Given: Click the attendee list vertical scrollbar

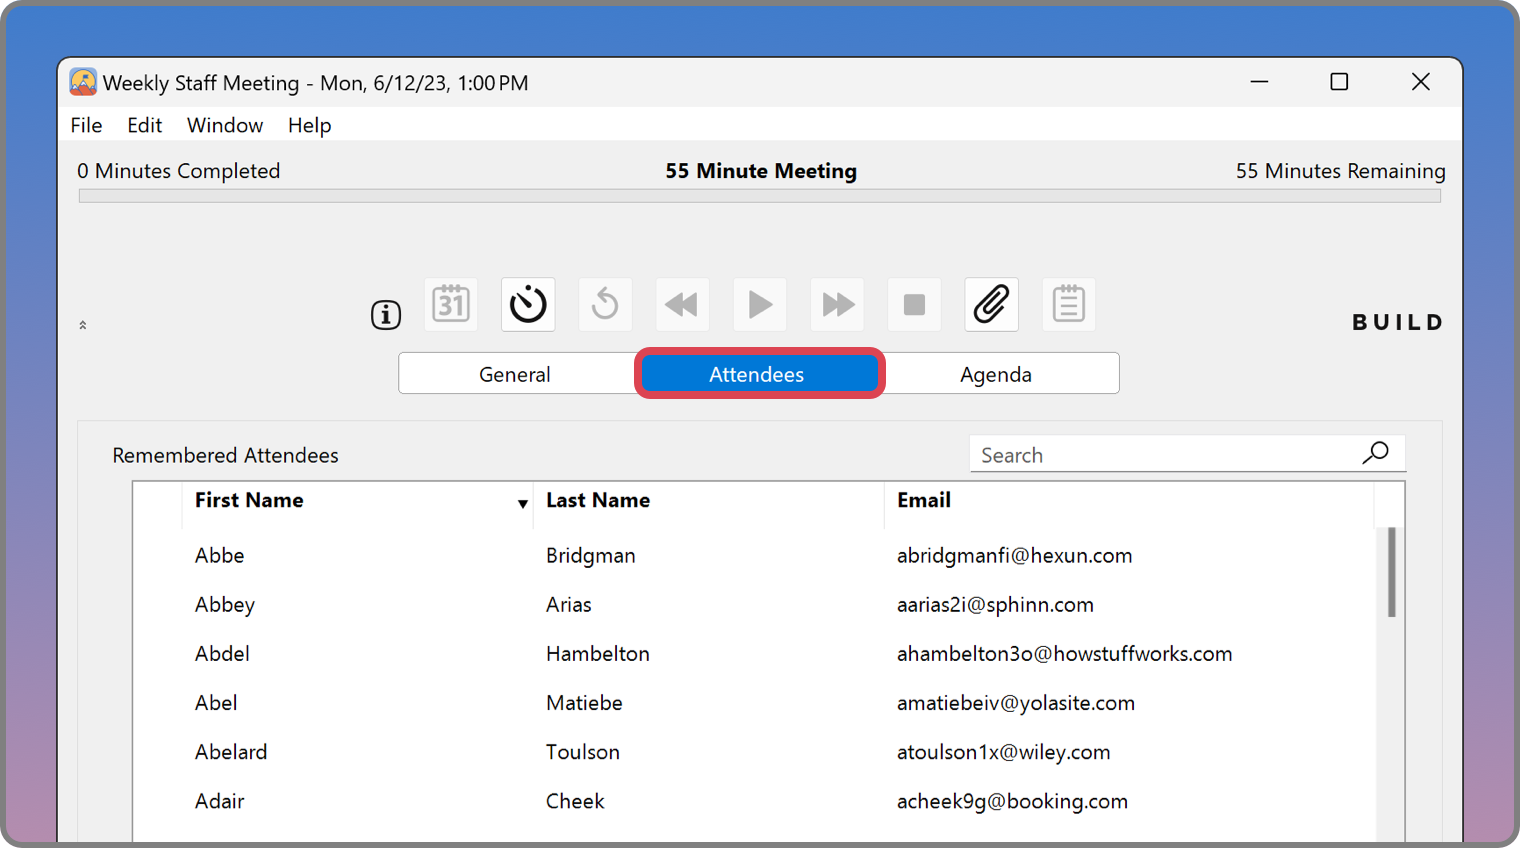Looking at the screenshot, I should pos(1391,572).
